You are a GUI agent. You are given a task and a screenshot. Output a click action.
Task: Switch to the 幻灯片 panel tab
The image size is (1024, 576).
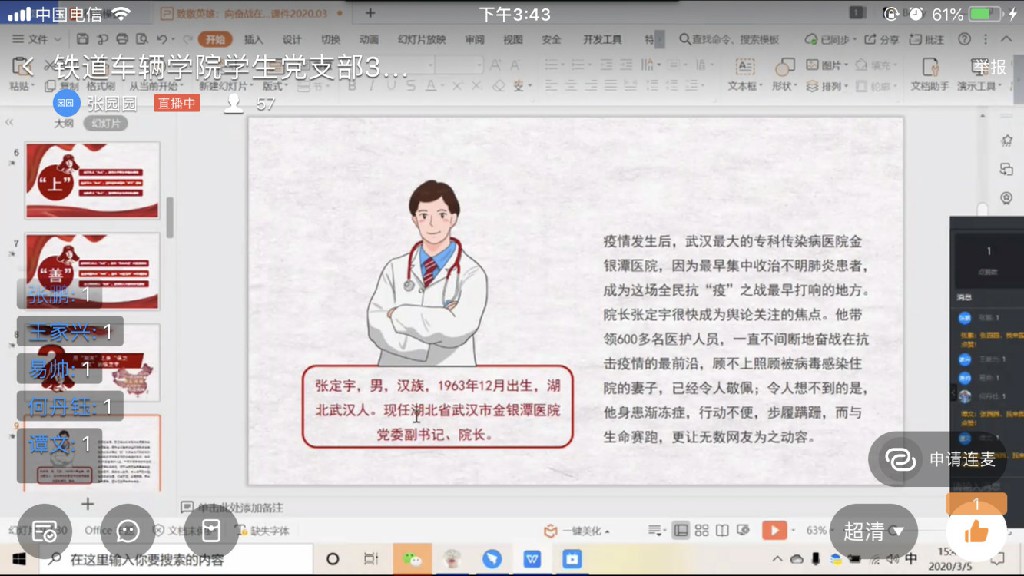(105, 123)
